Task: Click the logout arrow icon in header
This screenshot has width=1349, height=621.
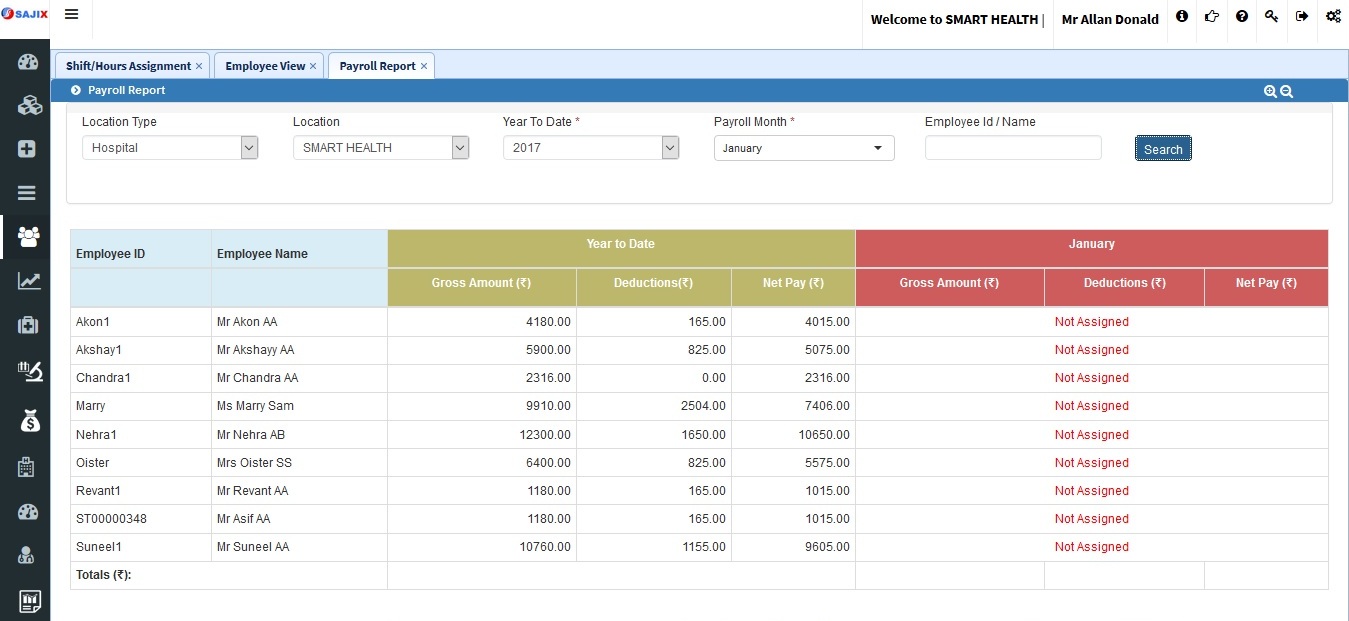Action: (1302, 17)
